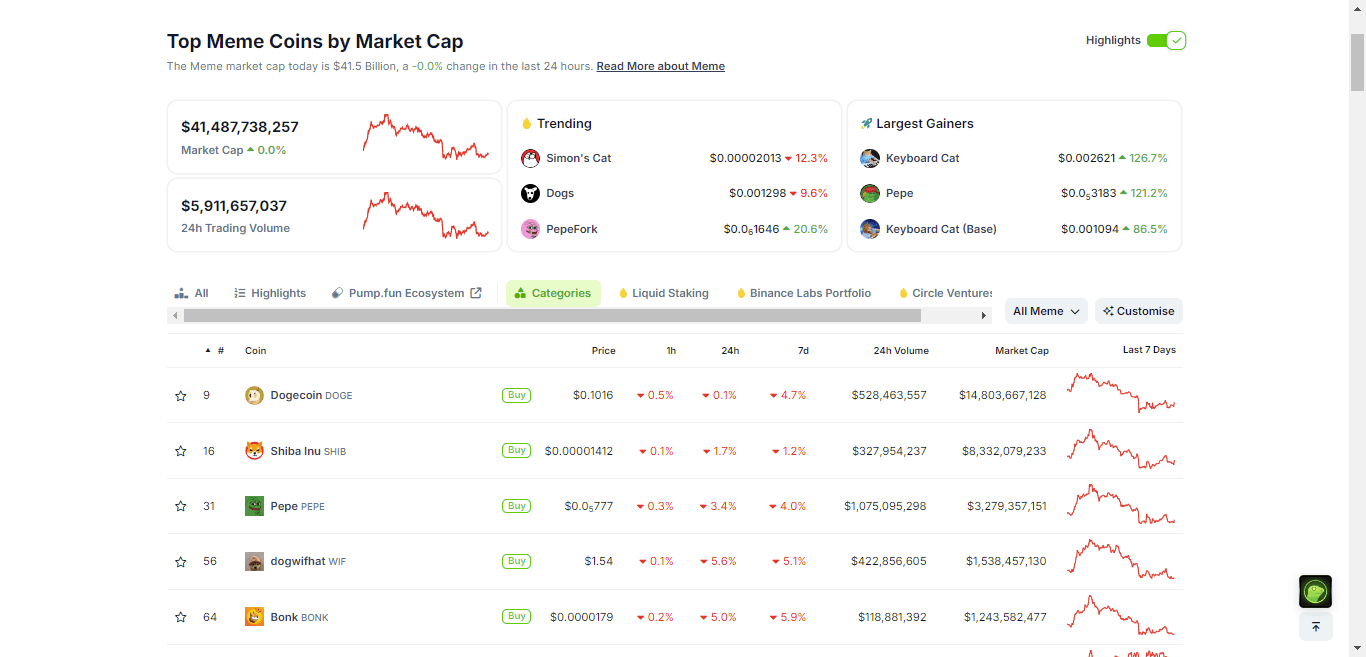The height and width of the screenshot is (657, 1366).
Task: Select the All tab
Action: click(191, 293)
